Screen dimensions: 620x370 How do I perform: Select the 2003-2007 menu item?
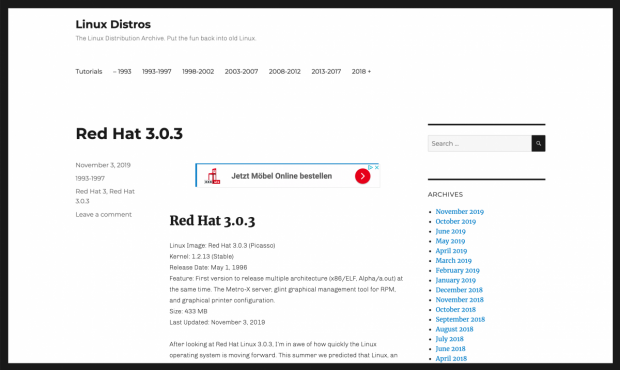coord(241,72)
